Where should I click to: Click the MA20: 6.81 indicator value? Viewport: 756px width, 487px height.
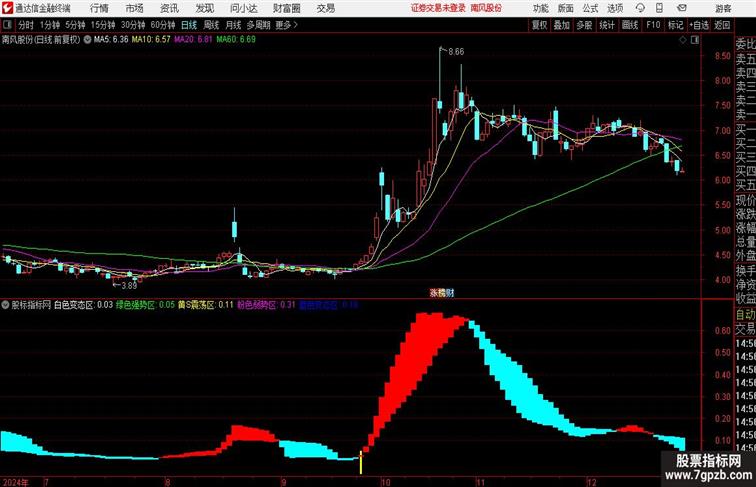click(x=193, y=40)
